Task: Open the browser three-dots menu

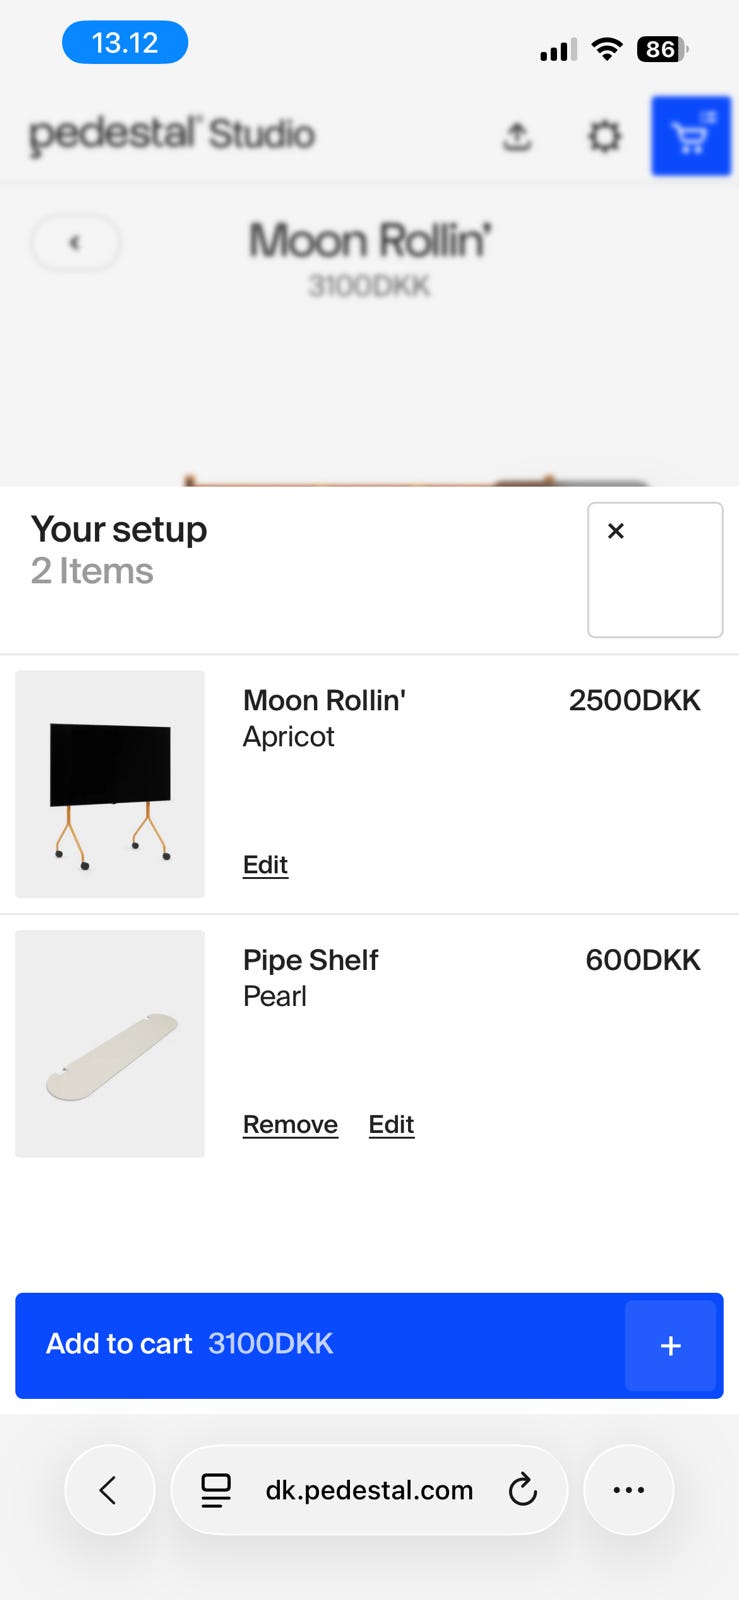Action: coord(628,1490)
